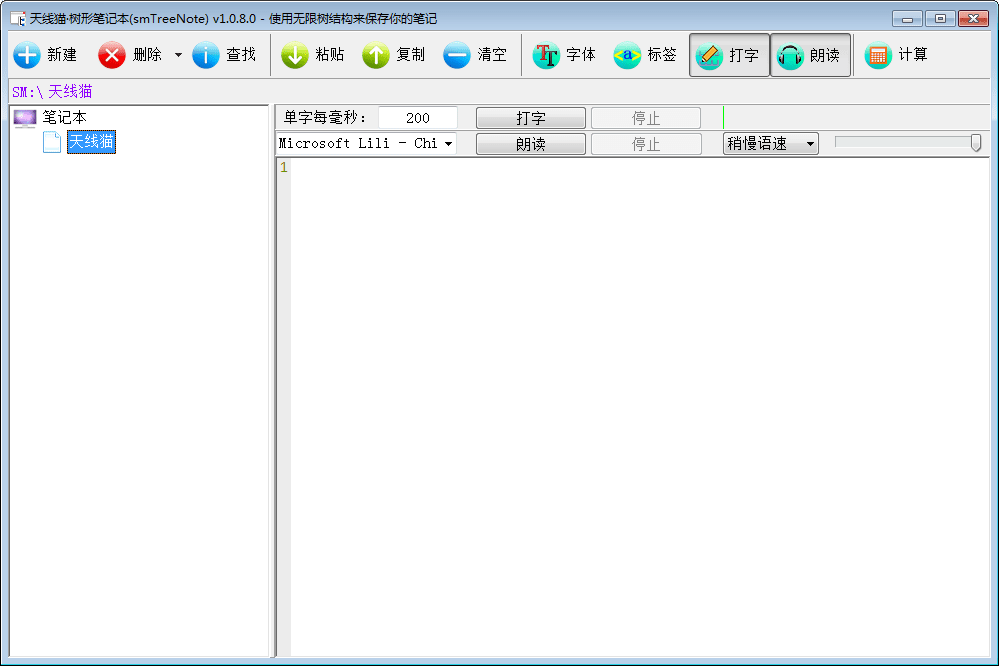This screenshot has height=666, width=999.
Task: Click inside the note text editor area
Action: [x=640, y=407]
